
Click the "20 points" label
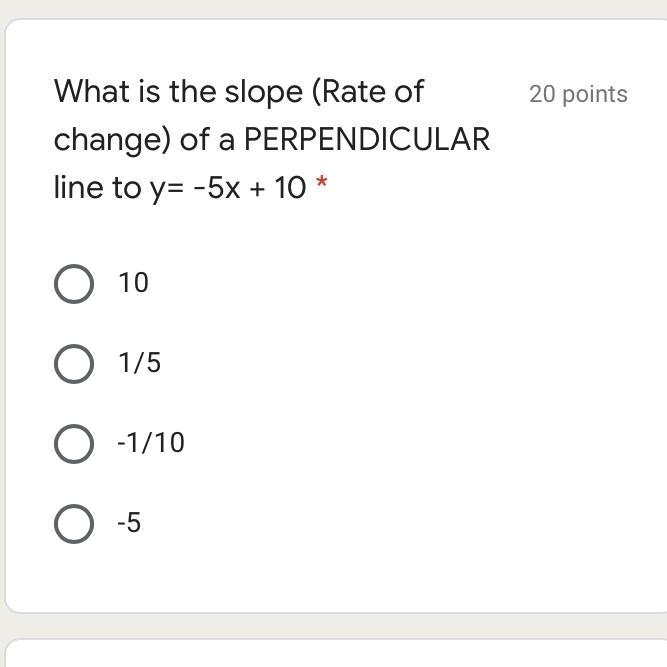tap(578, 94)
